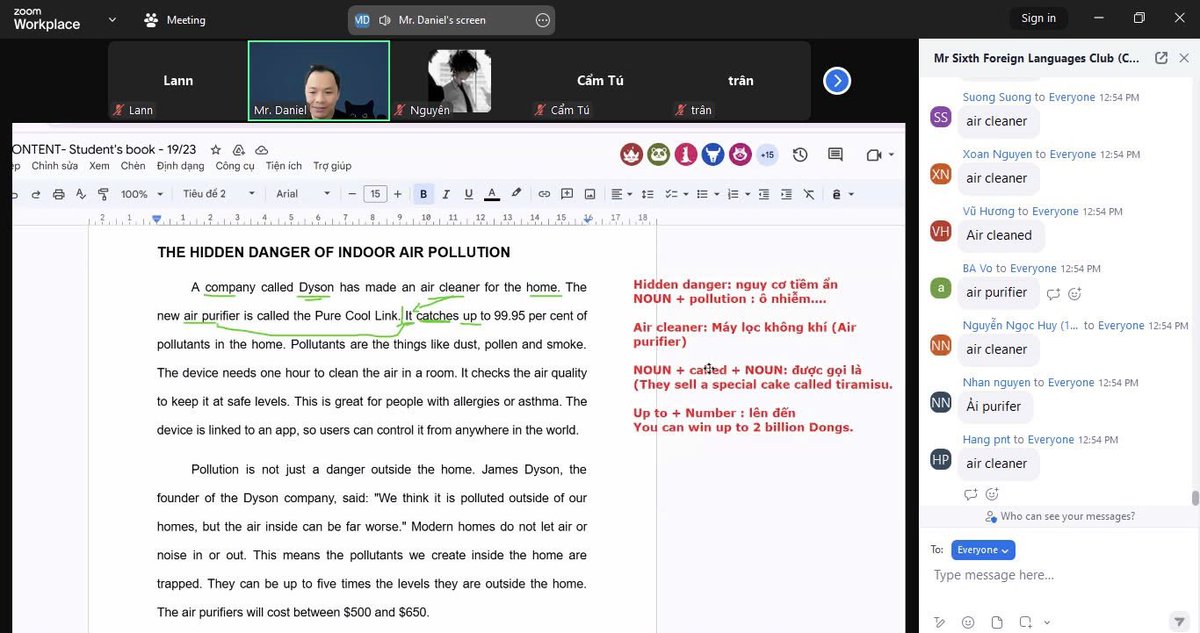The height and width of the screenshot is (633, 1200).
Task: Open the Chèn menu
Action: pyautogui.click(x=133, y=166)
